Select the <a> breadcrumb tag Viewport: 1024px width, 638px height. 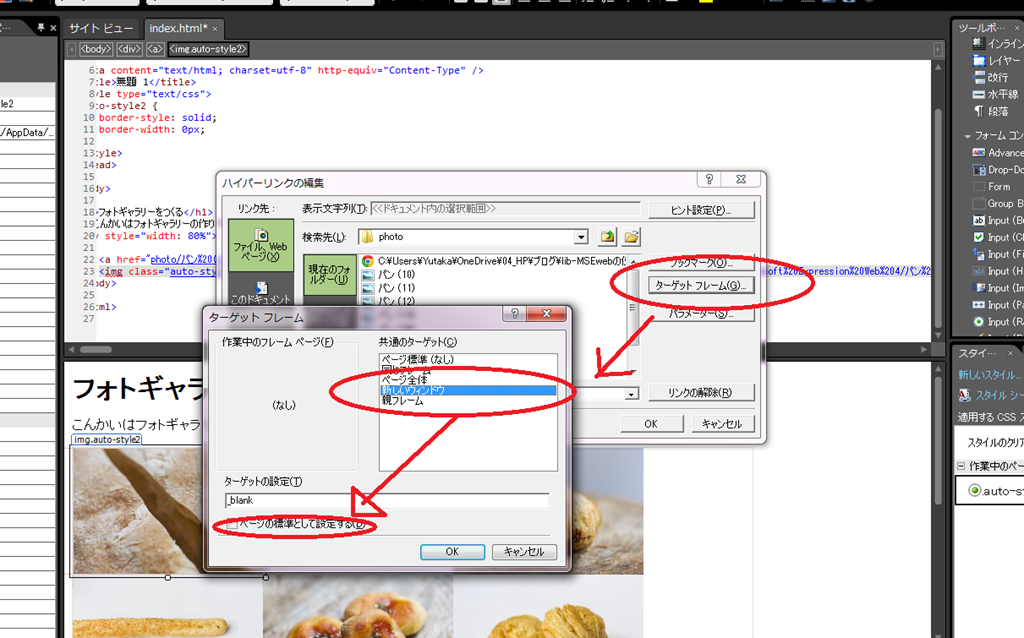[155, 49]
